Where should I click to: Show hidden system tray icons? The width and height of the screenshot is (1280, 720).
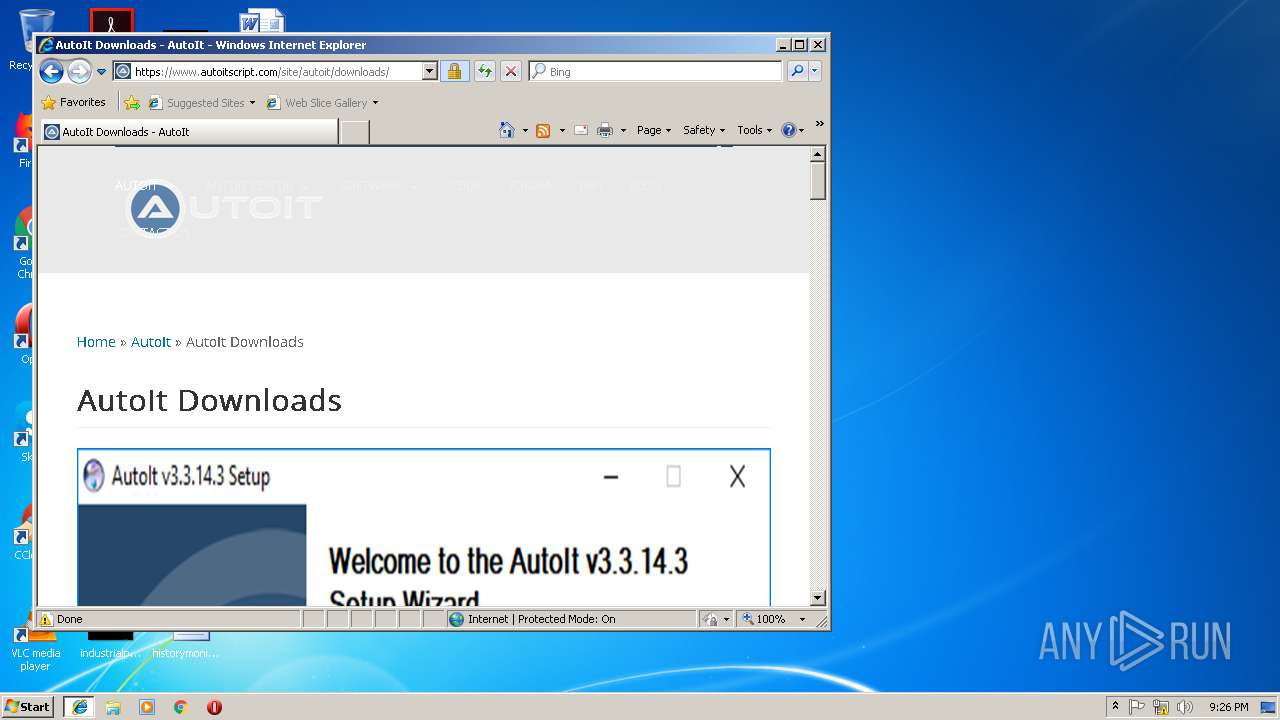(x=1115, y=707)
